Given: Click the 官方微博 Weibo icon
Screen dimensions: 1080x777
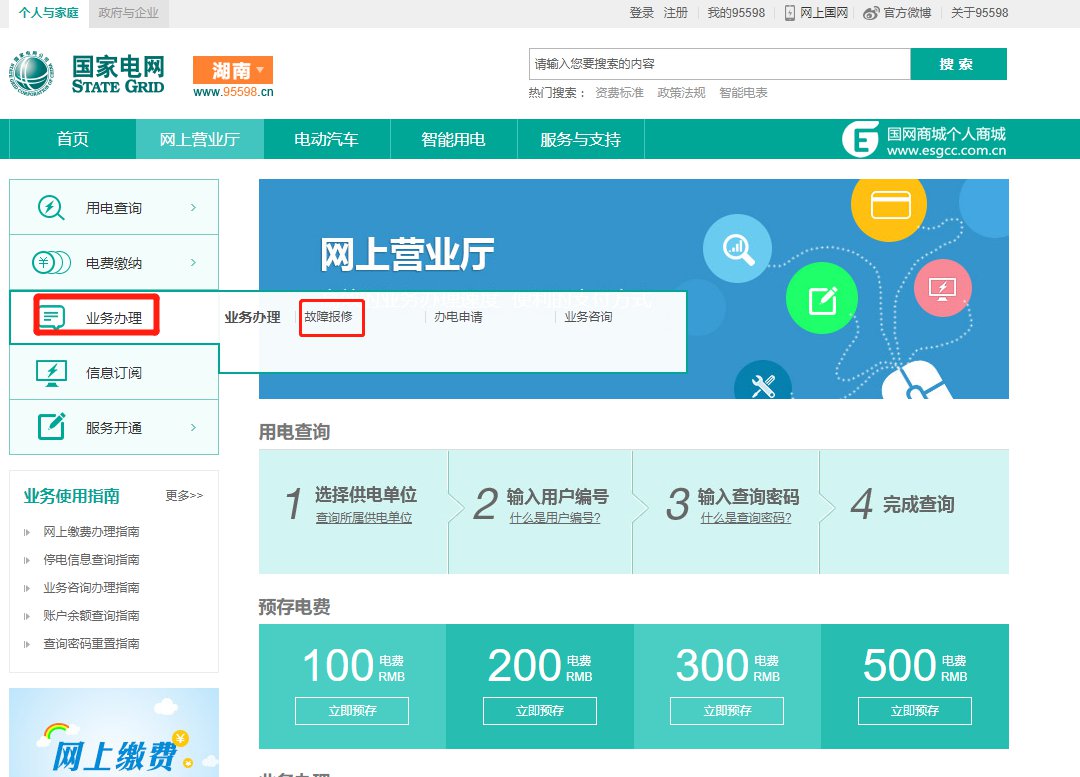Looking at the screenshot, I should pos(871,13).
